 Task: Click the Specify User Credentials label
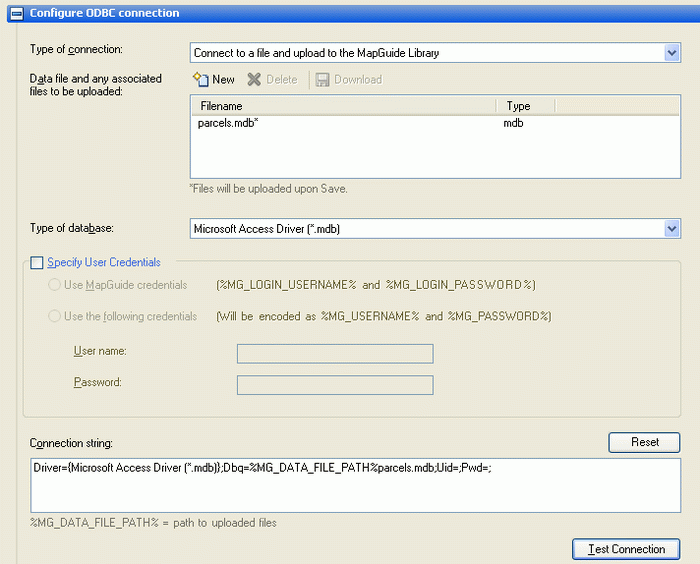pos(104,262)
